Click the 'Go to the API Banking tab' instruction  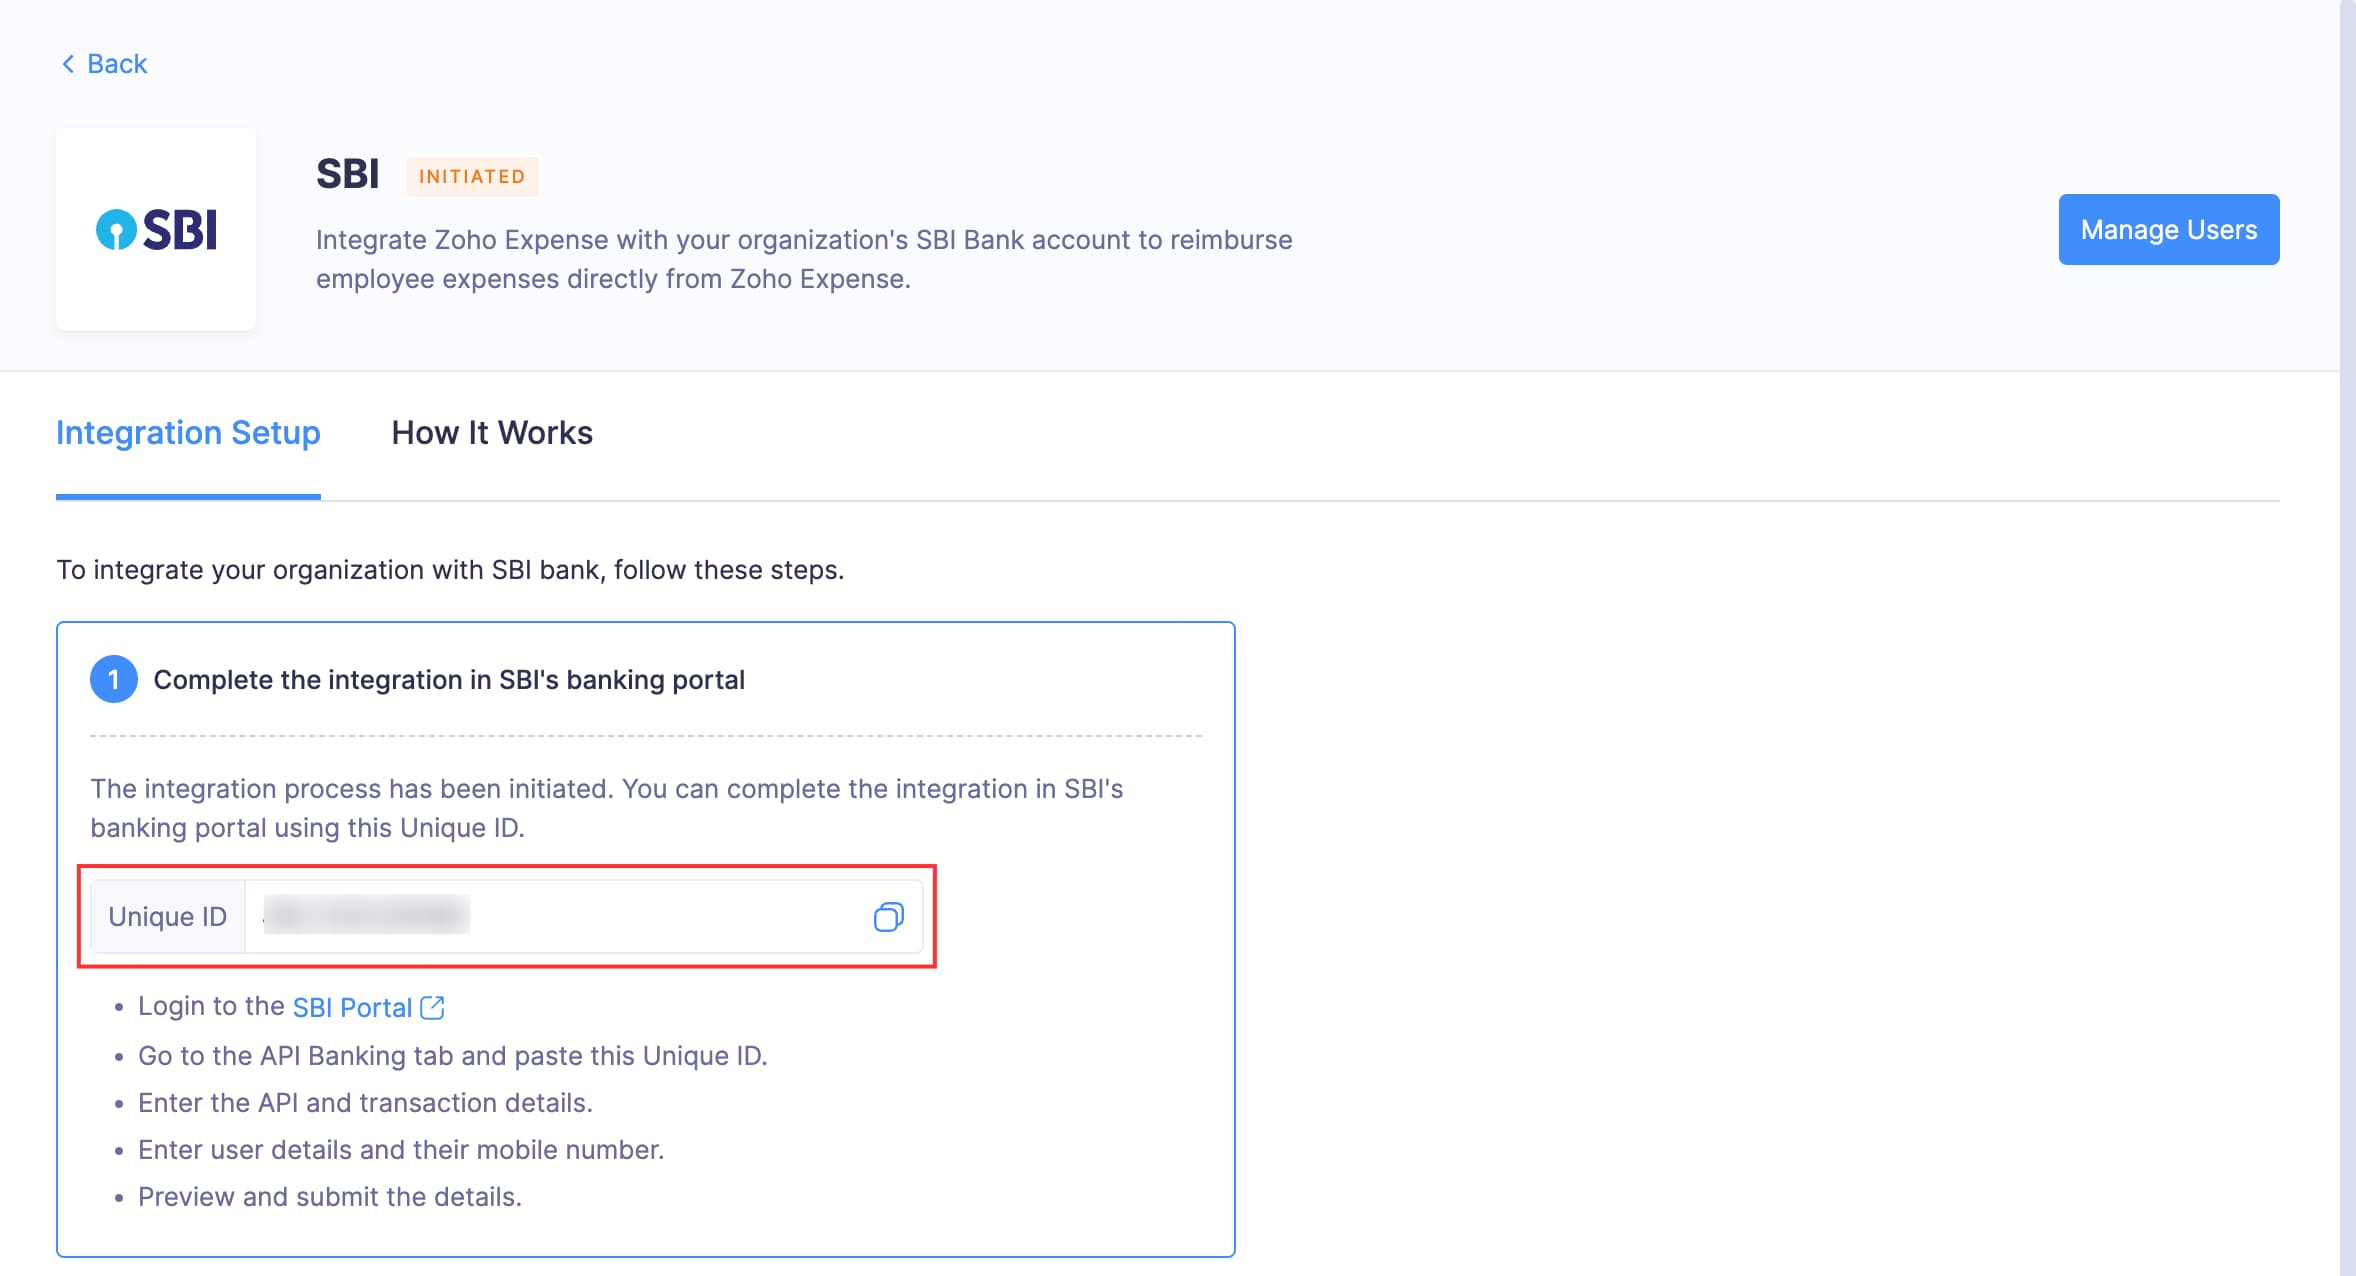[452, 1056]
